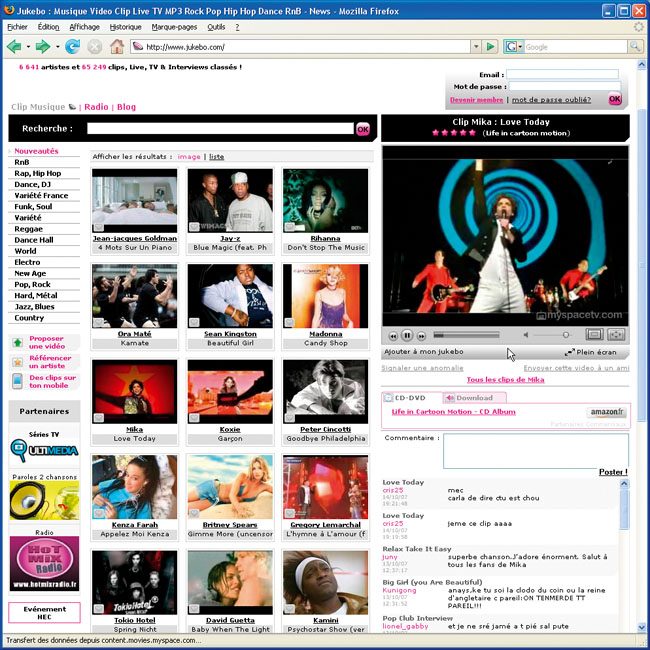Click the video progress seek bar
Image resolution: width=650 pixels, height=650 pixels.
[466, 335]
